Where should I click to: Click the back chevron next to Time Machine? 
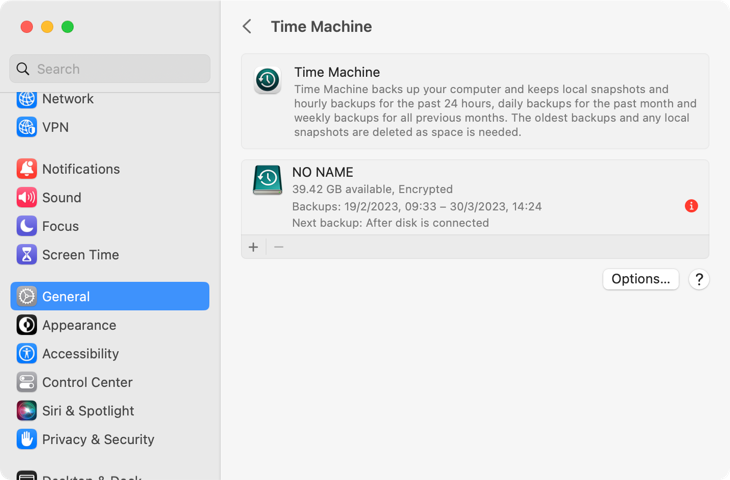247,27
